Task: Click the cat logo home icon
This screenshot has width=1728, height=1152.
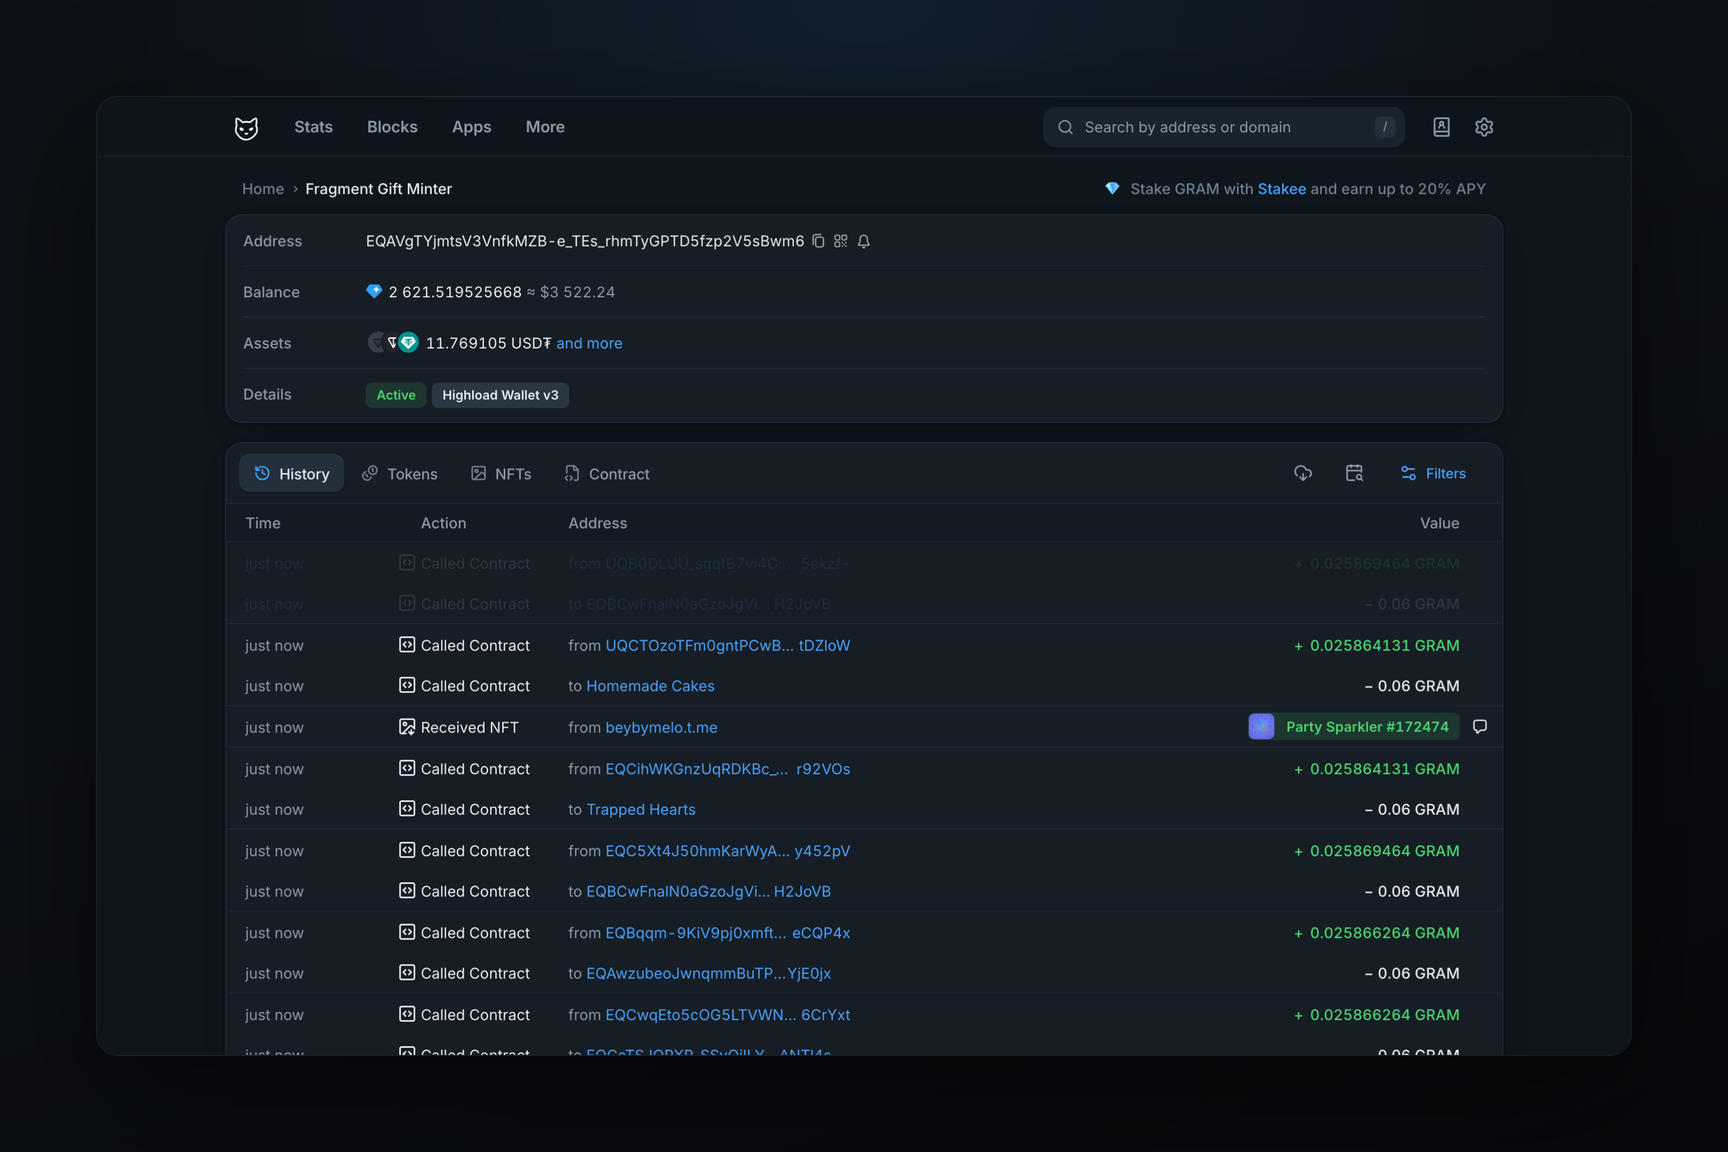Action: (x=246, y=128)
